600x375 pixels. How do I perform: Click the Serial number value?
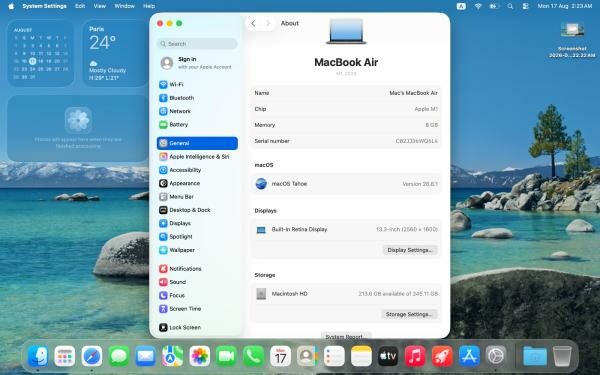[416, 141]
